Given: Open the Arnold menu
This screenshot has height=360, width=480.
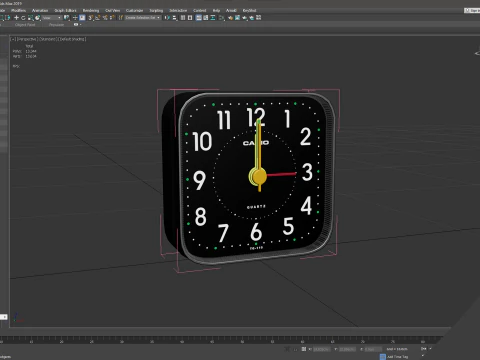Looking at the screenshot, I should (231, 10).
